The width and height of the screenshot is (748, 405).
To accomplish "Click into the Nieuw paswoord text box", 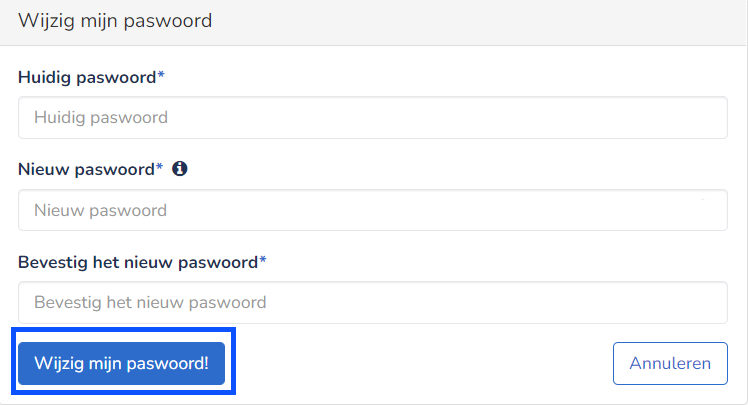I will pos(373,210).
